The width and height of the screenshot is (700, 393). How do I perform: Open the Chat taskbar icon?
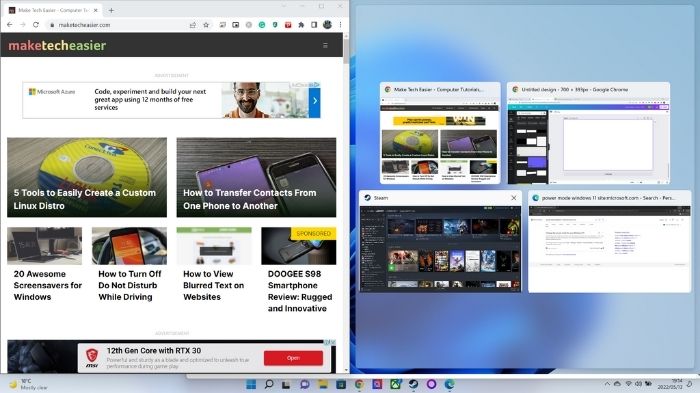(x=305, y=384)
